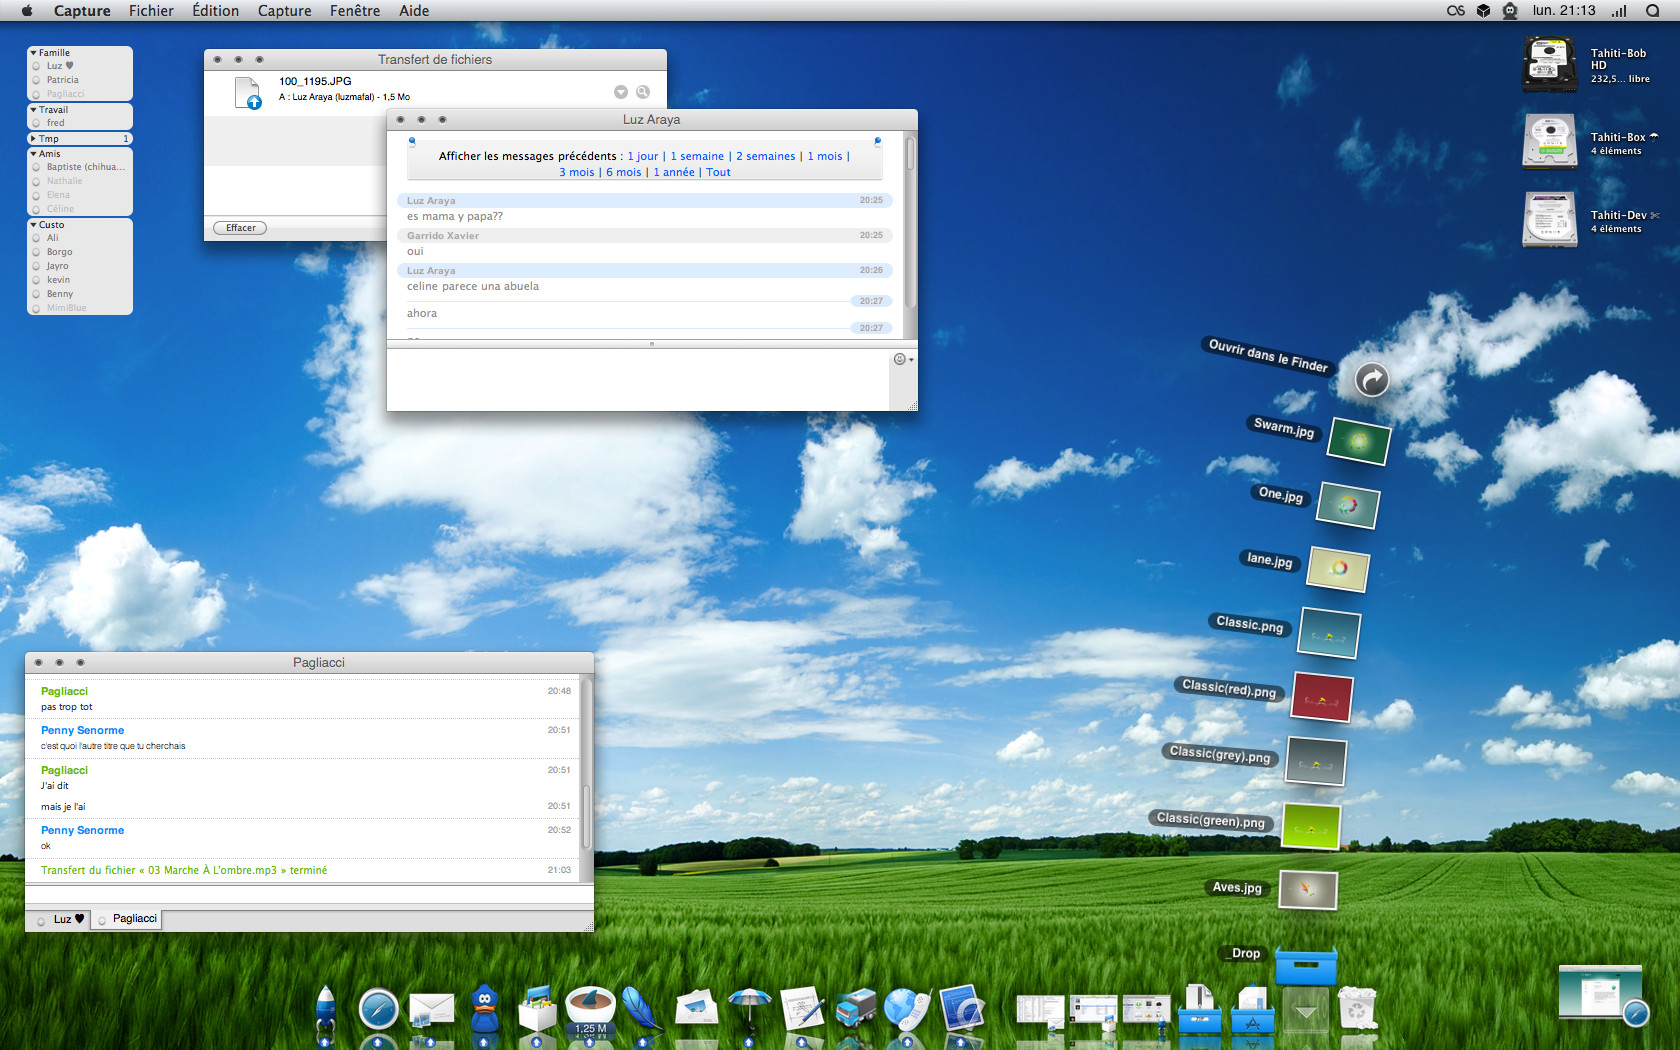
Task: Select contact kevin in Custo group
Action: pos(80,280)
